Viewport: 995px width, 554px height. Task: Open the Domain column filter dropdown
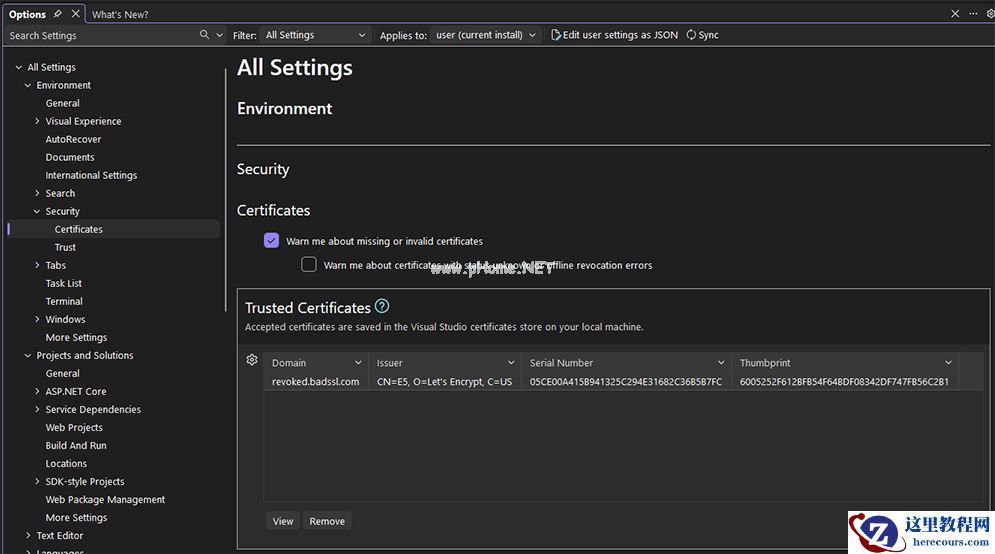(x=358, y=363)
